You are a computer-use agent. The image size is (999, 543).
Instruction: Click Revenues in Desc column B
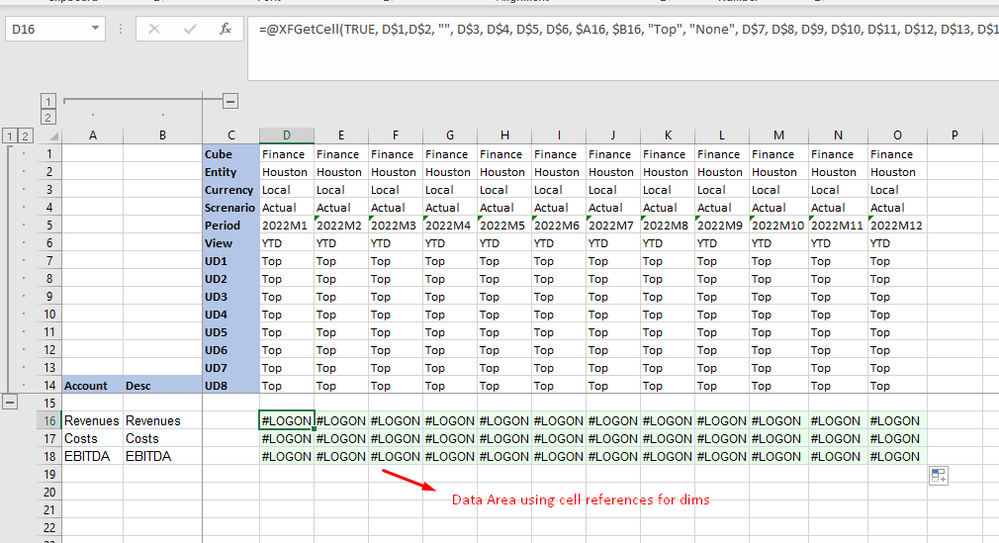(x=163, y=421)
